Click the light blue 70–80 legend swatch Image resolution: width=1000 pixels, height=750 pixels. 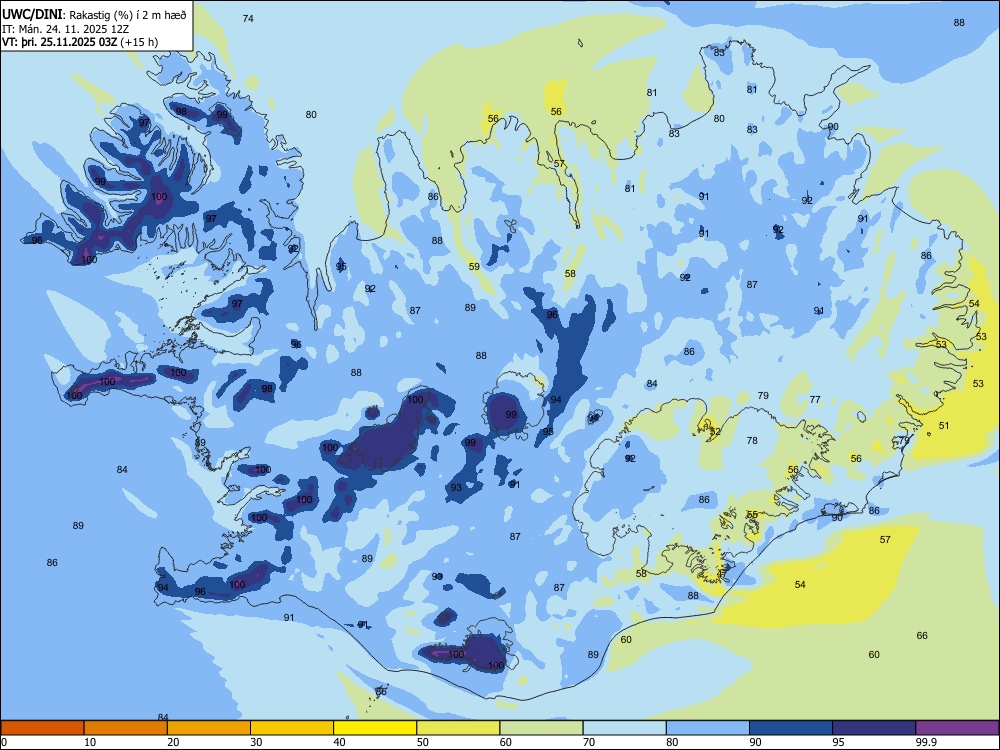(x=624, y=728)
